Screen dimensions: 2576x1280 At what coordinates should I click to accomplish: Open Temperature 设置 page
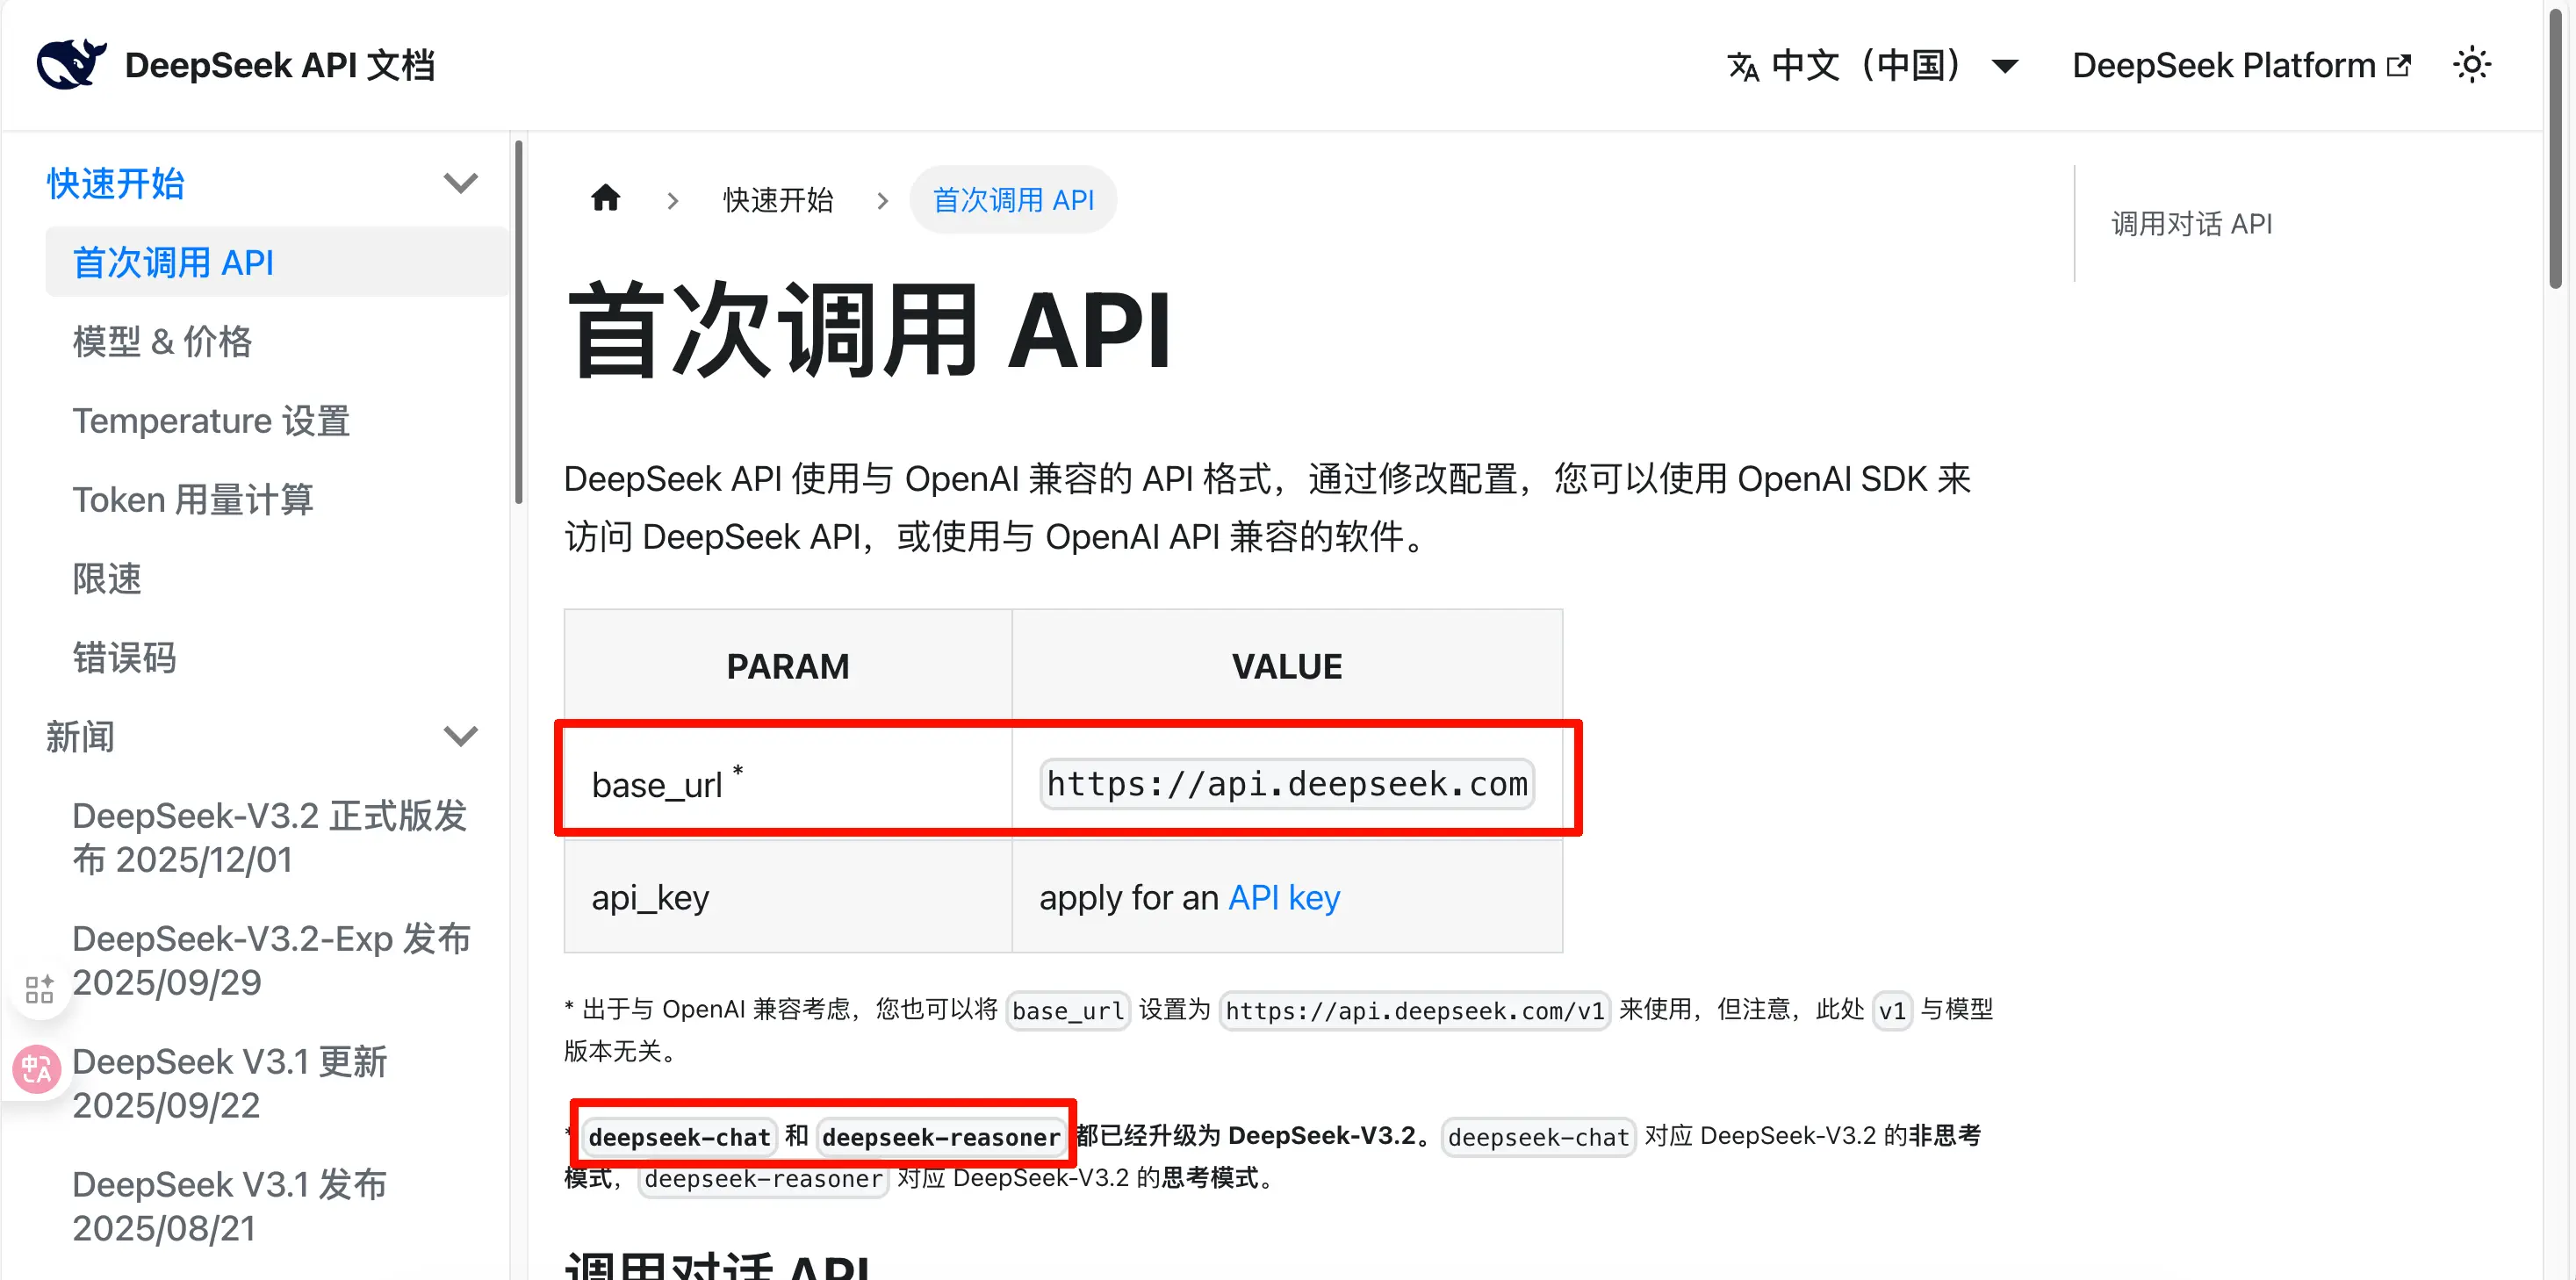pyautogui.click(x=211, y=420)
